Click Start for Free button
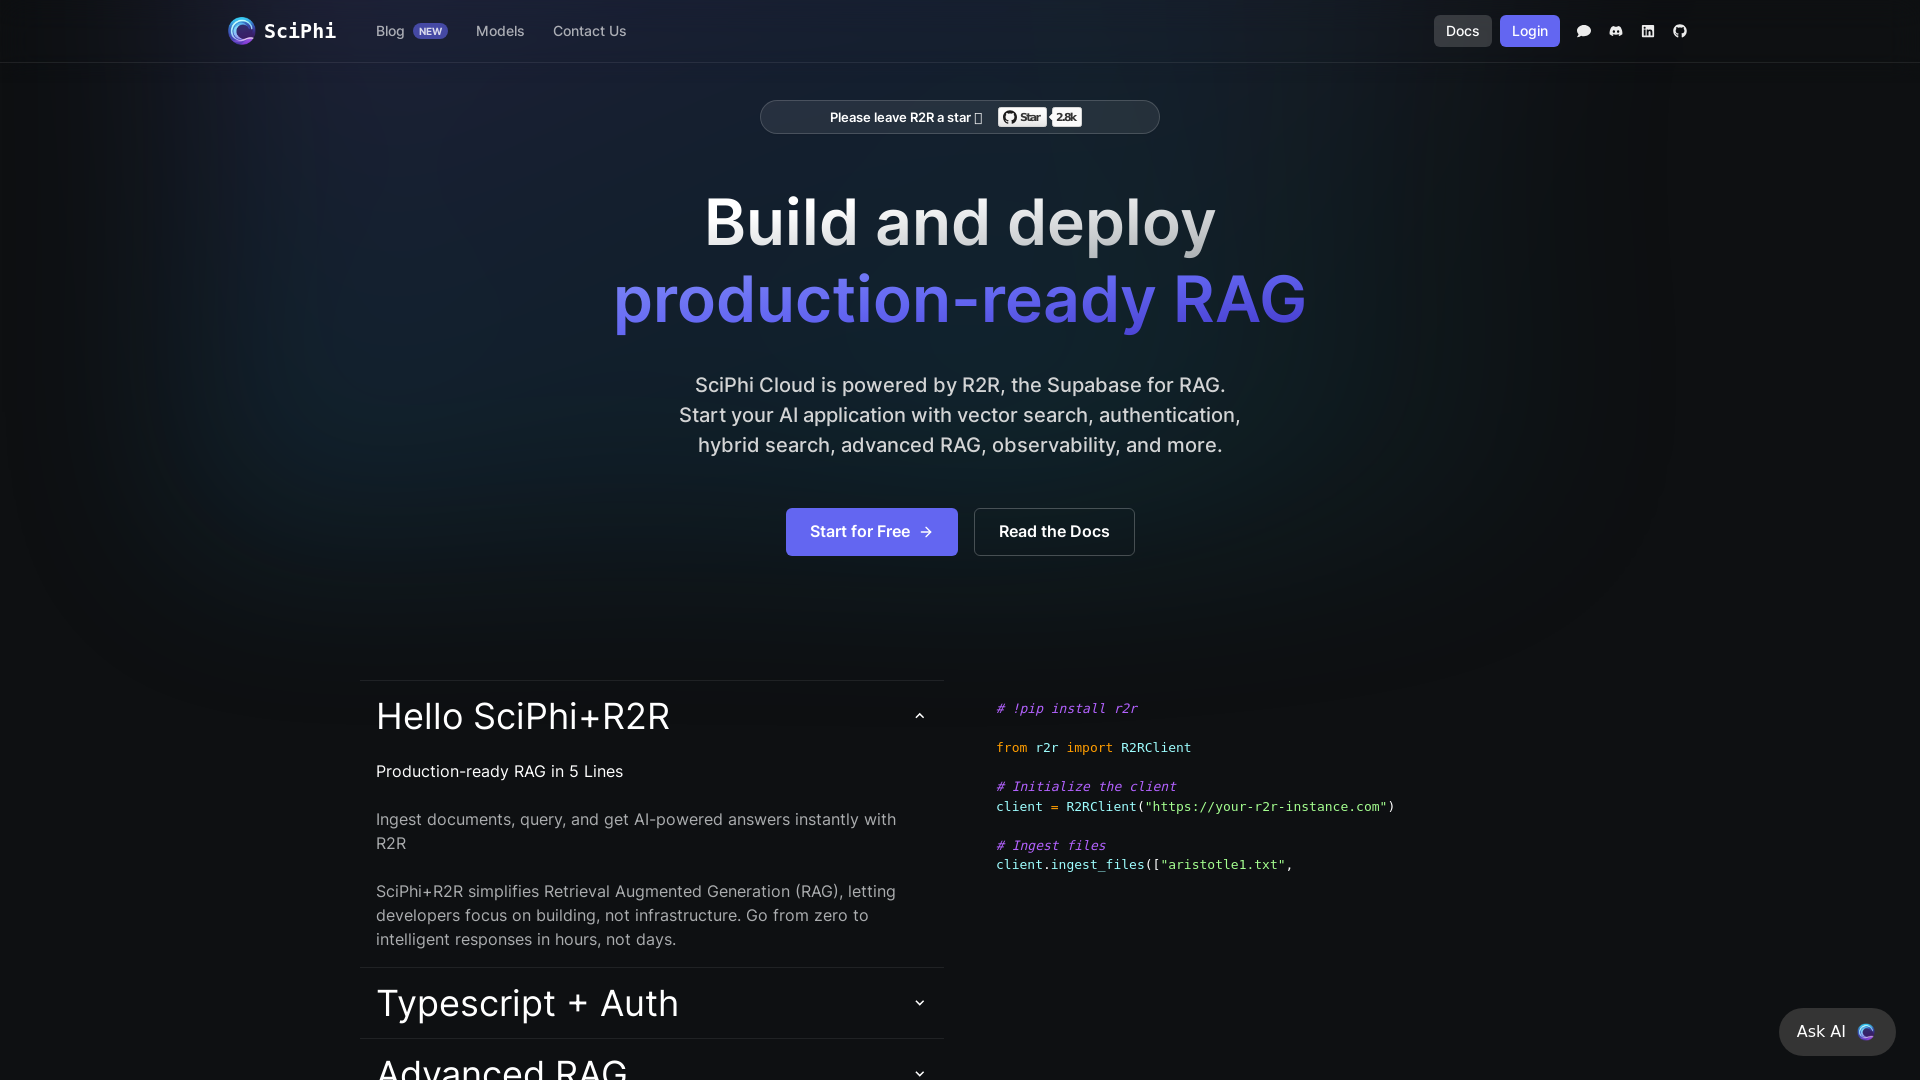The image size is (1920, 1080). 871,532
